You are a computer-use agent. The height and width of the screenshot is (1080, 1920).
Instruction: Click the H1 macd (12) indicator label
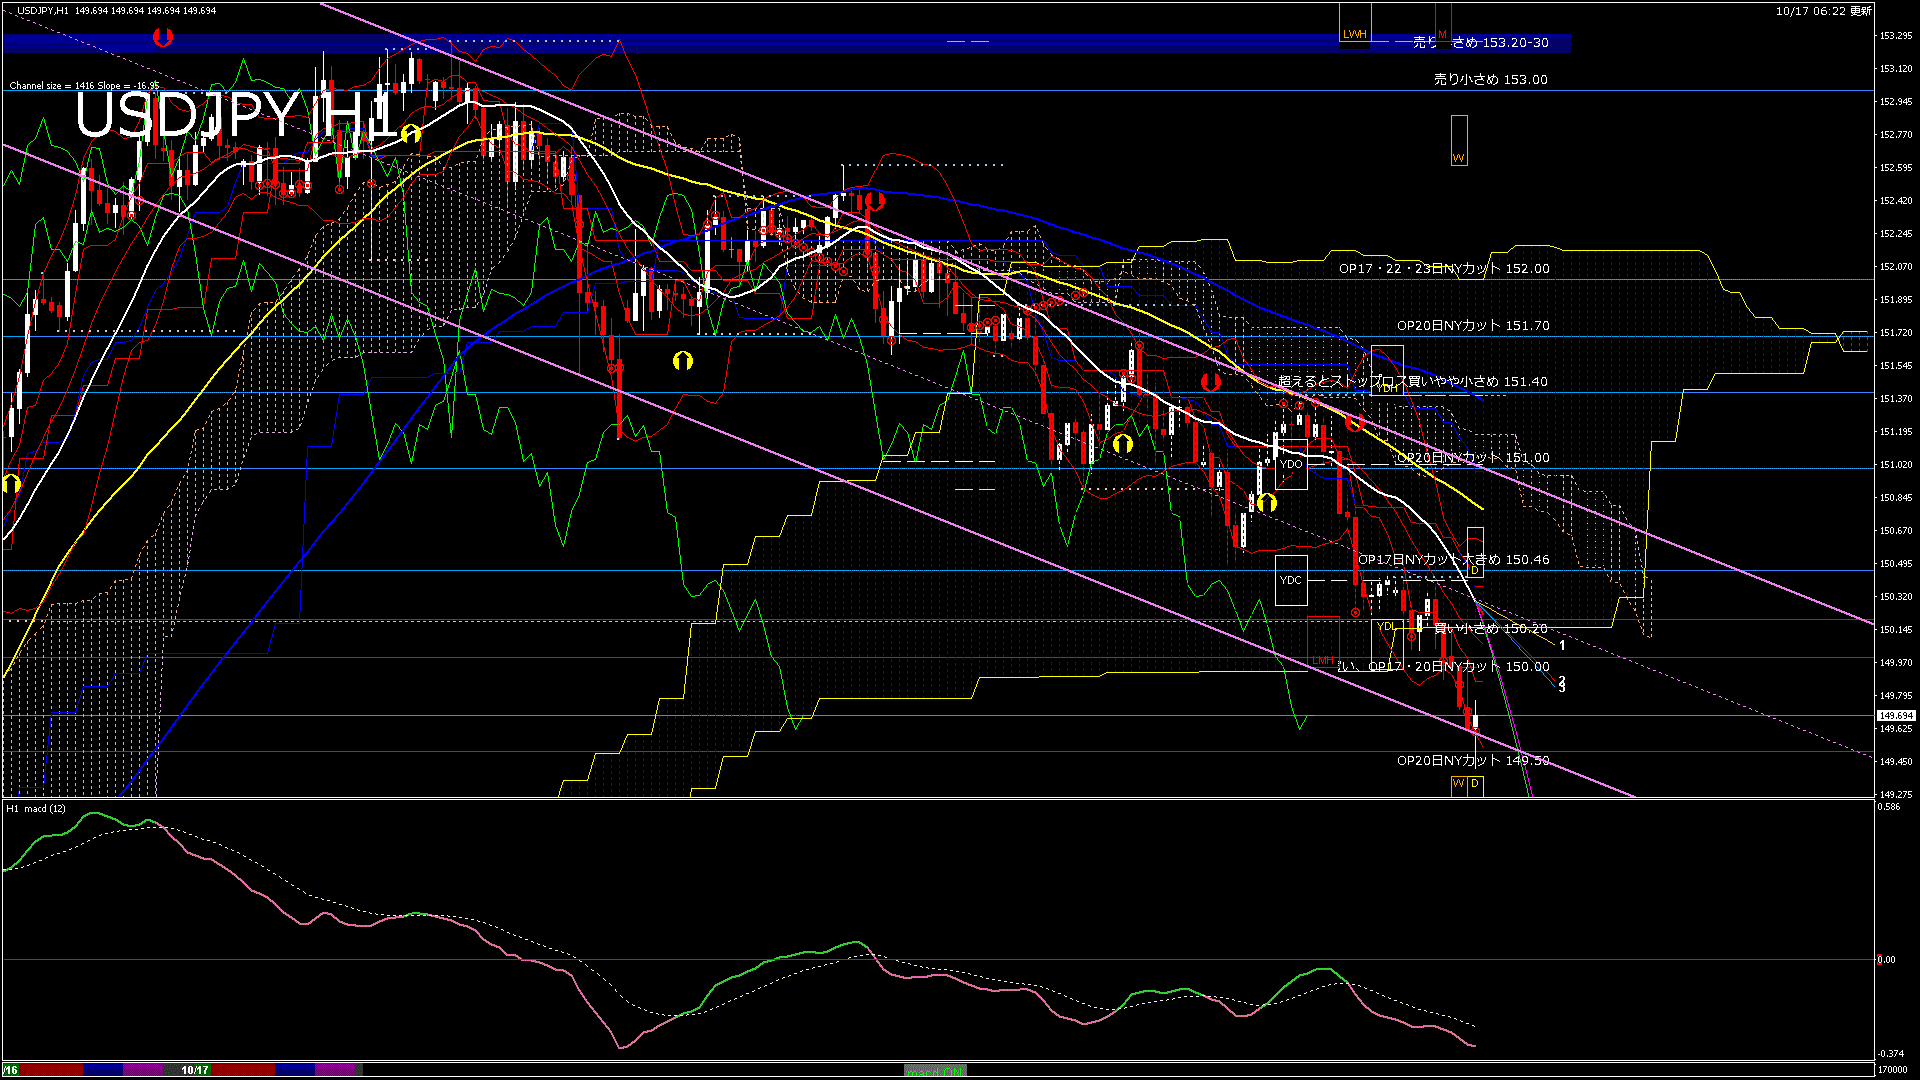(36, 808)
